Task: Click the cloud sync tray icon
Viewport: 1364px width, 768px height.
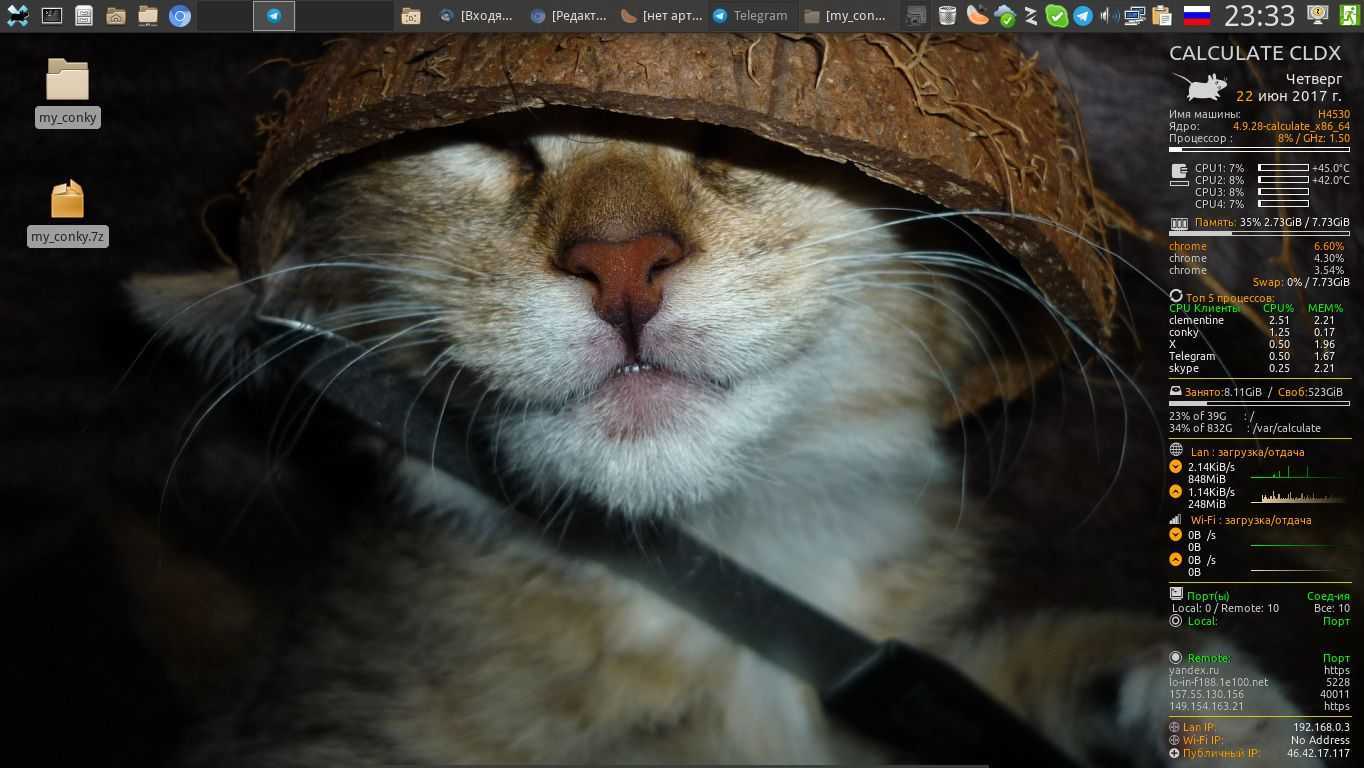Action: 1004,15
